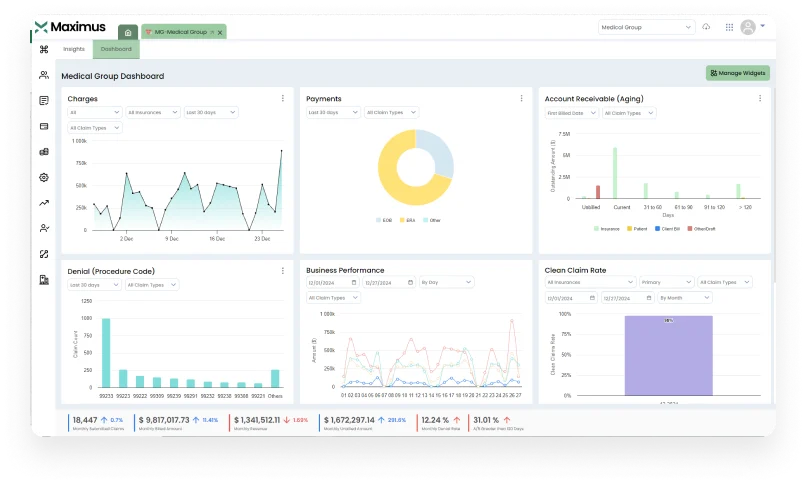
Task: Click the cloud download icon in the header
Action: pos(707,27)
